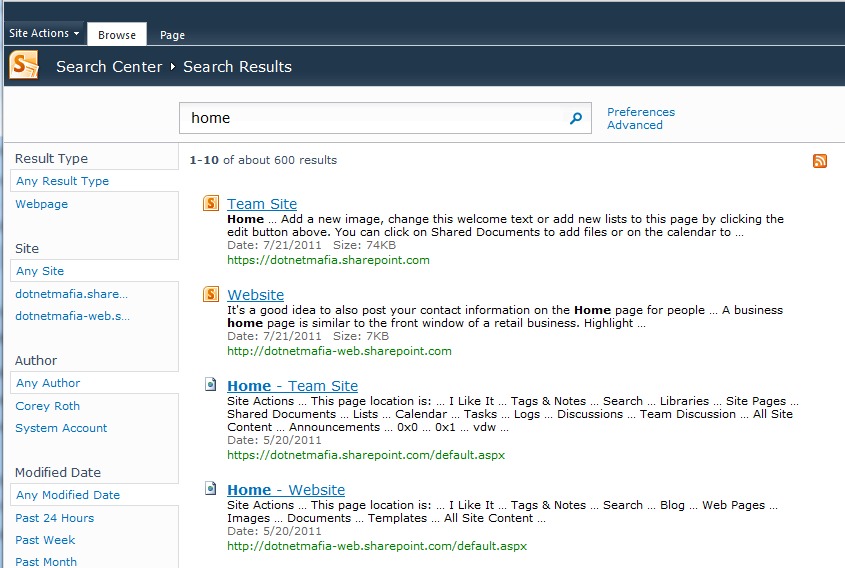
Task: Open the Team Site result title
Action: point(262,204)
